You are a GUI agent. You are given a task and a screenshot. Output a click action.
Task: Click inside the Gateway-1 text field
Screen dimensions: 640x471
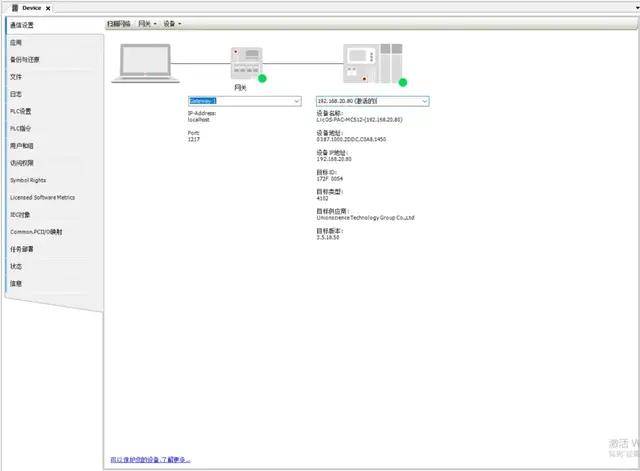pyautogui.click(x=240, y=101)
